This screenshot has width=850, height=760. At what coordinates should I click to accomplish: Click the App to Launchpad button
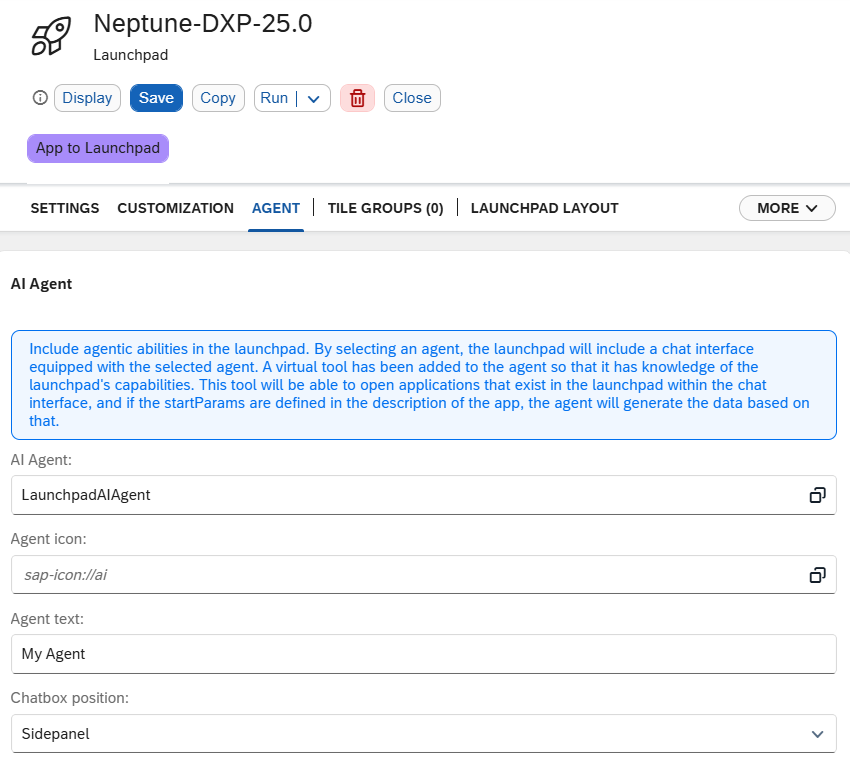[98, 148]
